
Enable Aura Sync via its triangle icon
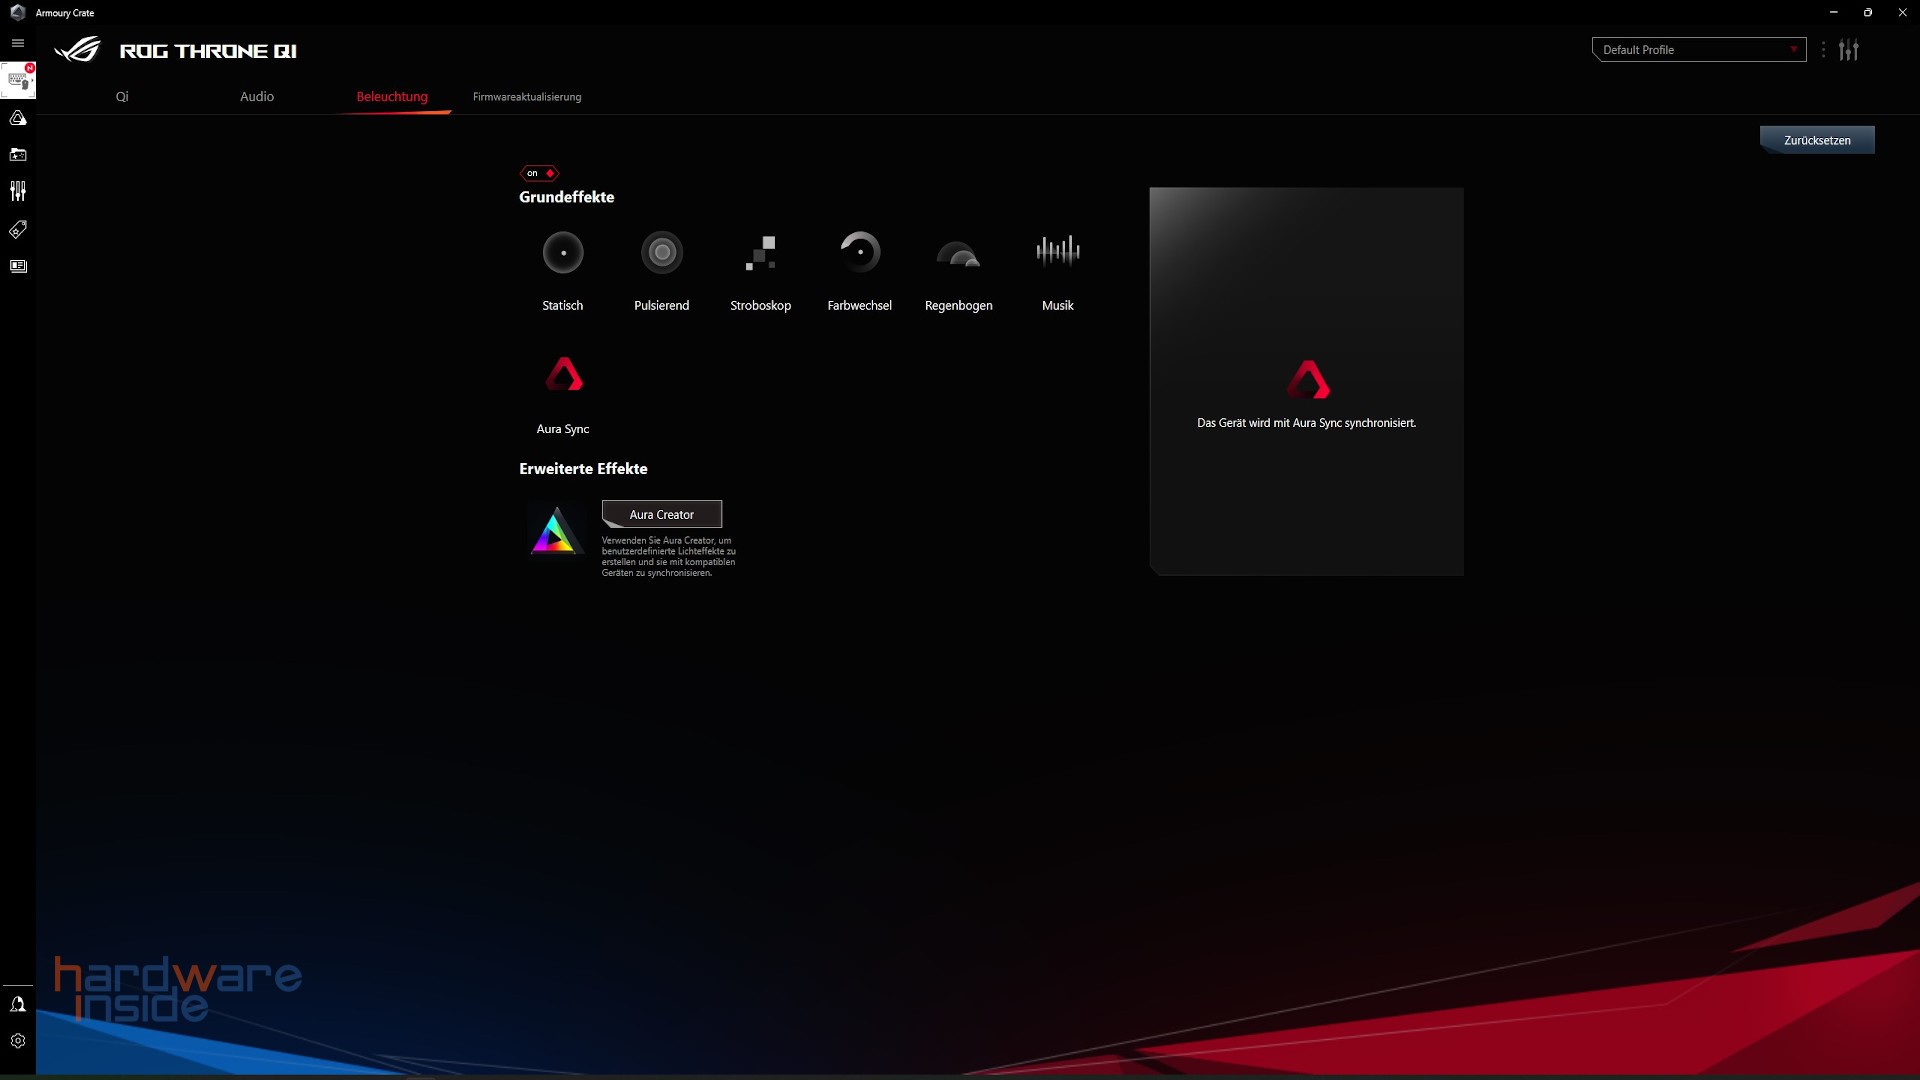[563, 374]
